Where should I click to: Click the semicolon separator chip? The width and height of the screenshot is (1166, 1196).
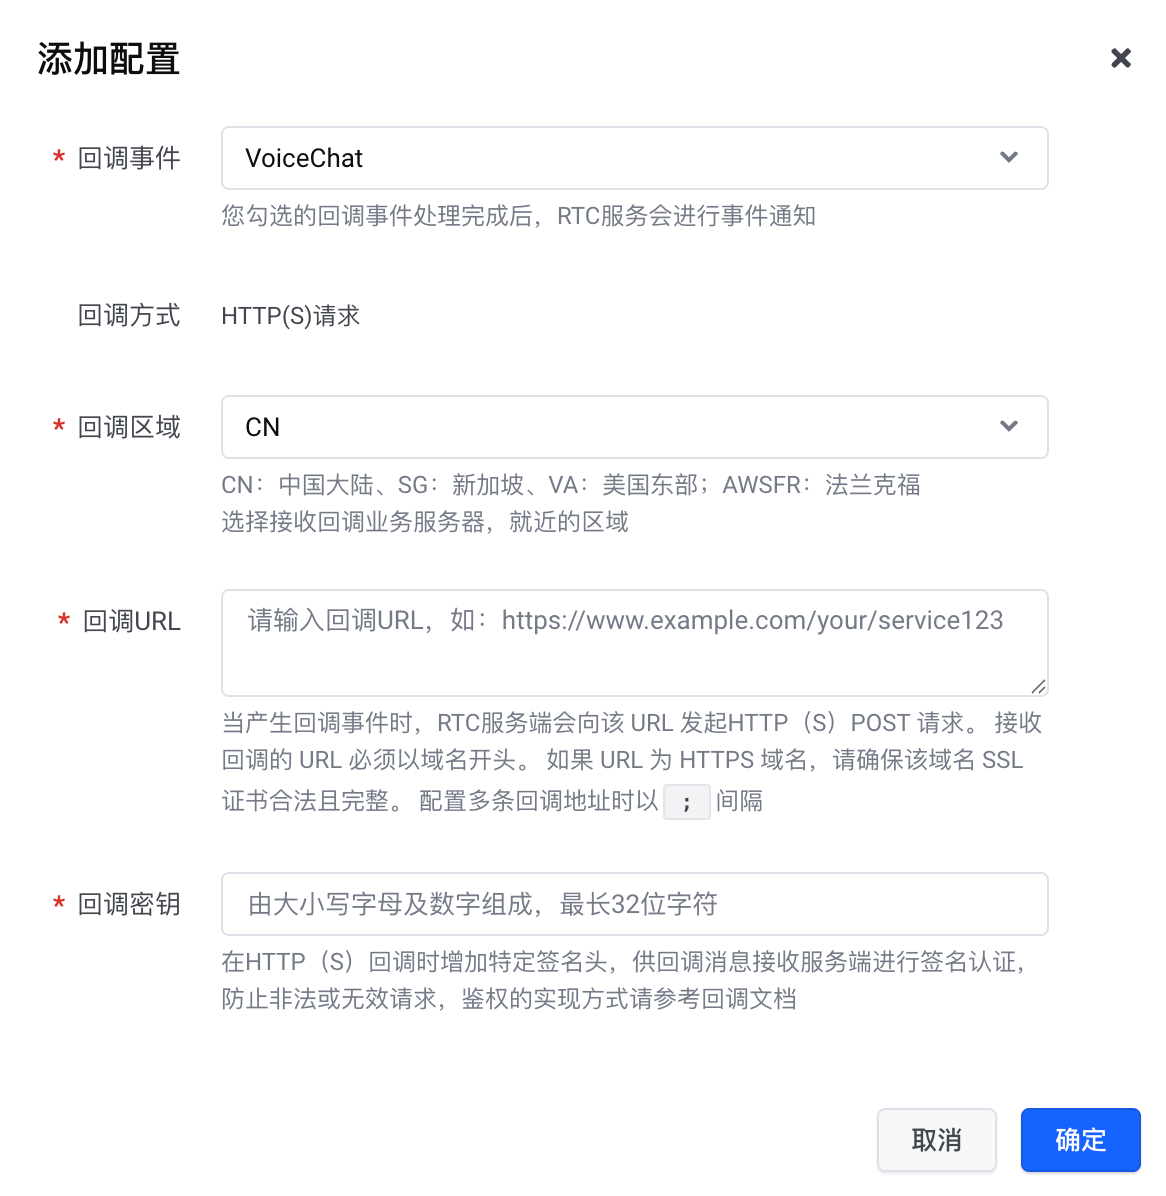[x=686, y=802]
